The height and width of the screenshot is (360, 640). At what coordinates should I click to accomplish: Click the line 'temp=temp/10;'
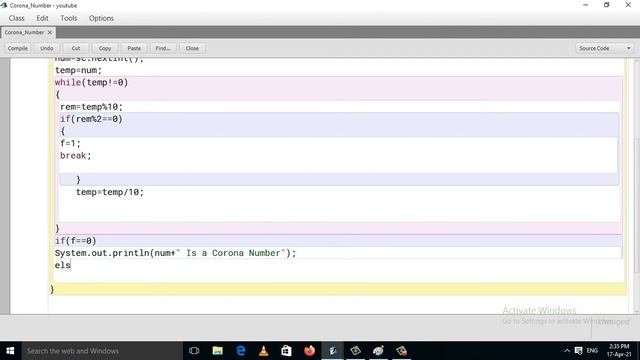point(110,192)
